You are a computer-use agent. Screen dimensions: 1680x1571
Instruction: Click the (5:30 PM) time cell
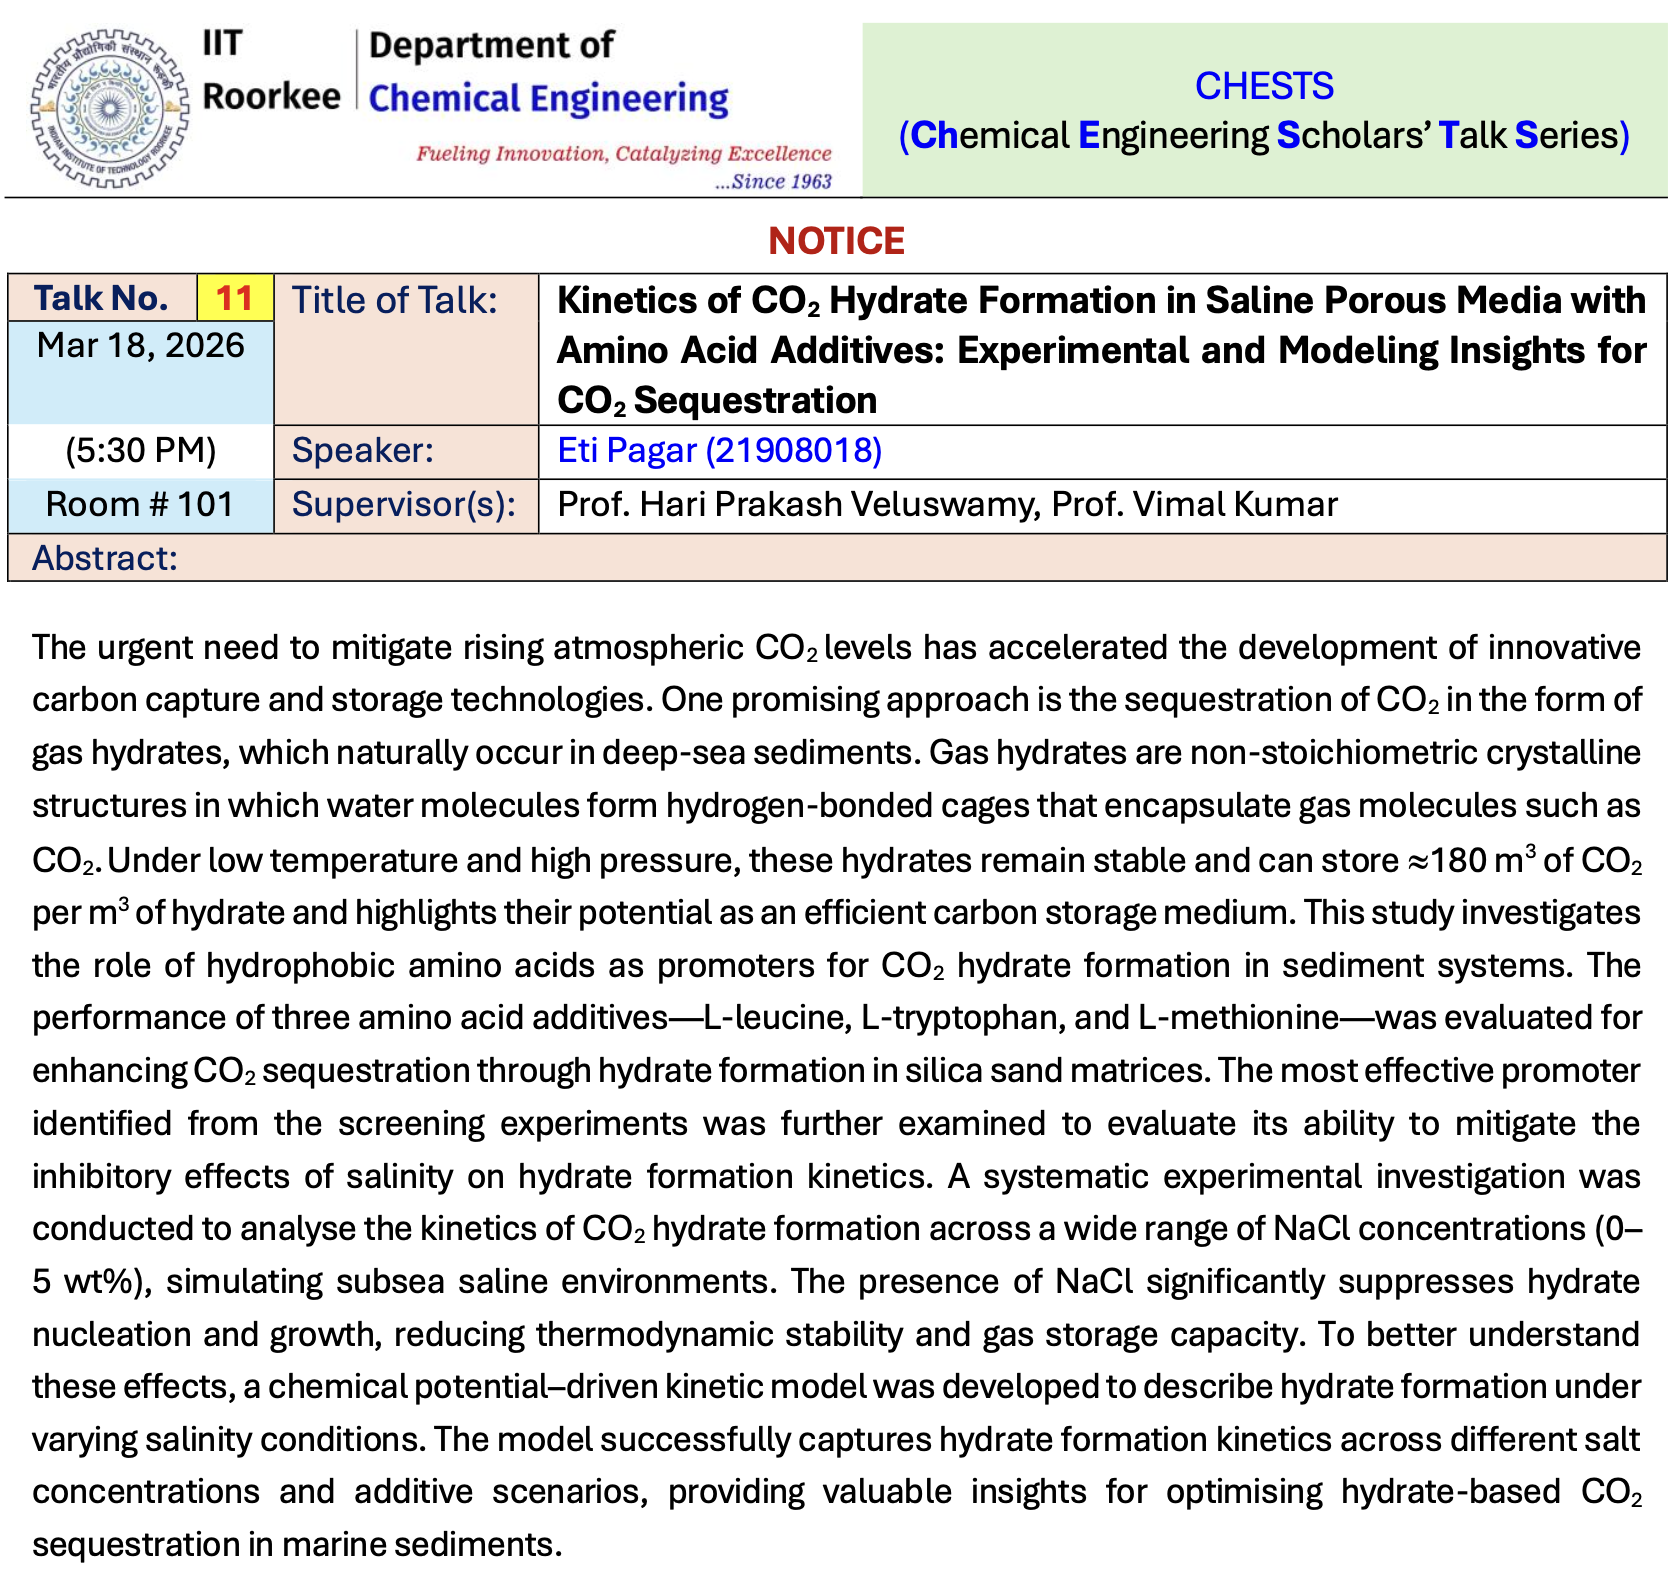click(x=140, y=451)
